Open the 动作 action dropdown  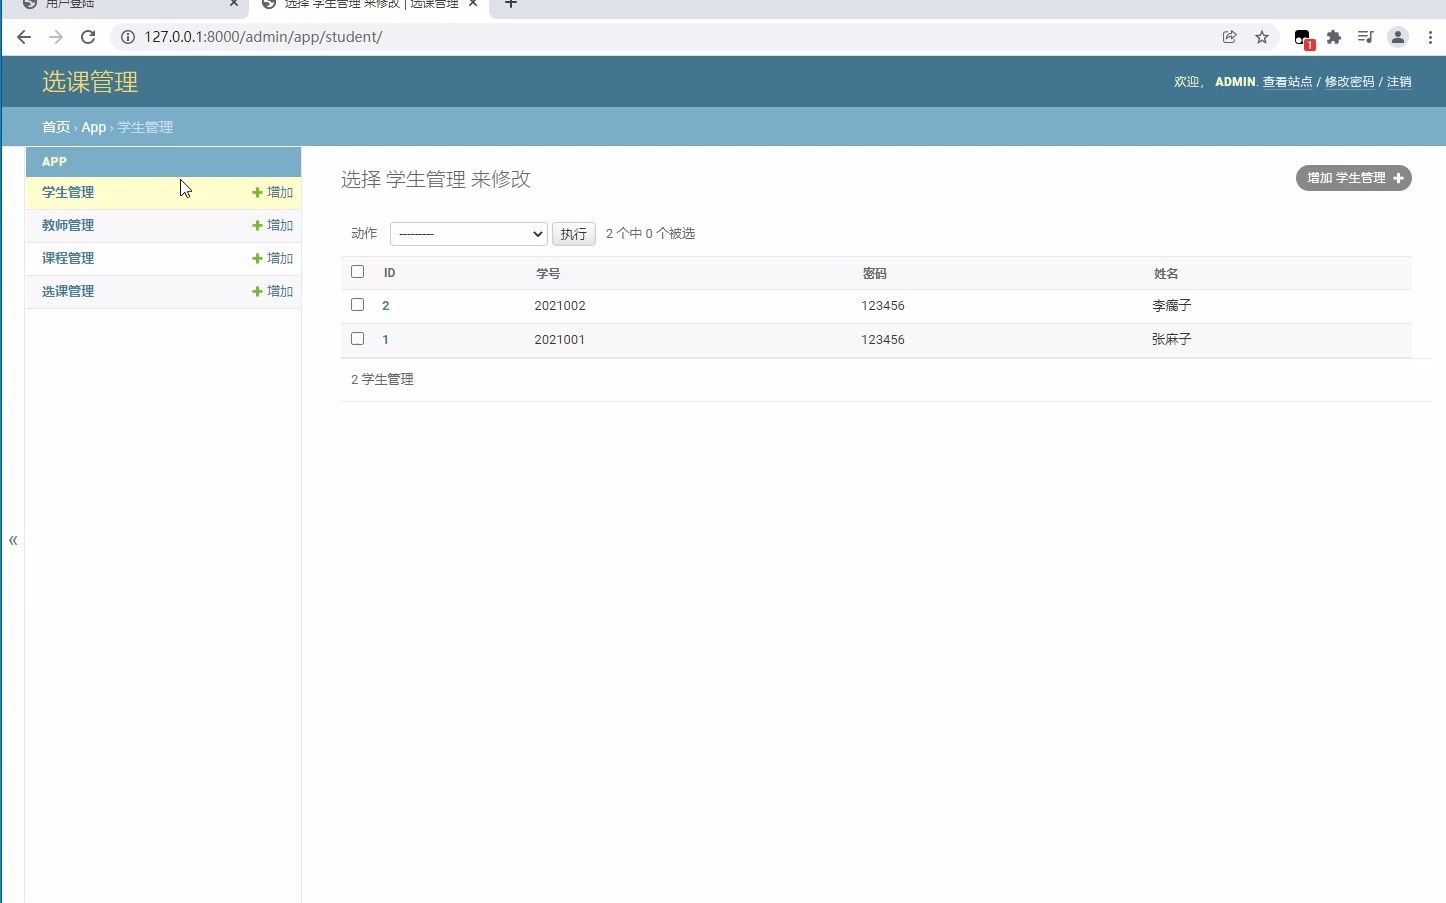click(x=468, y=234)
